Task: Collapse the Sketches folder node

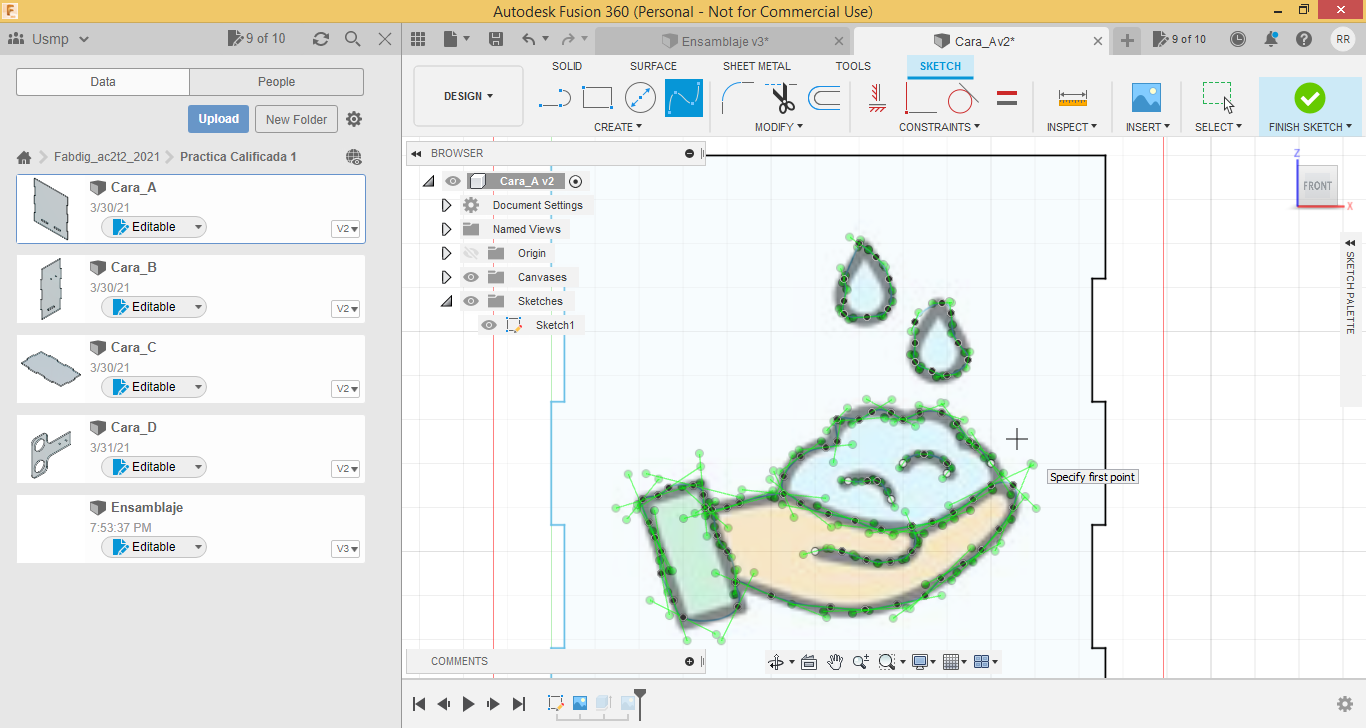Action: [x=447, y=301]
